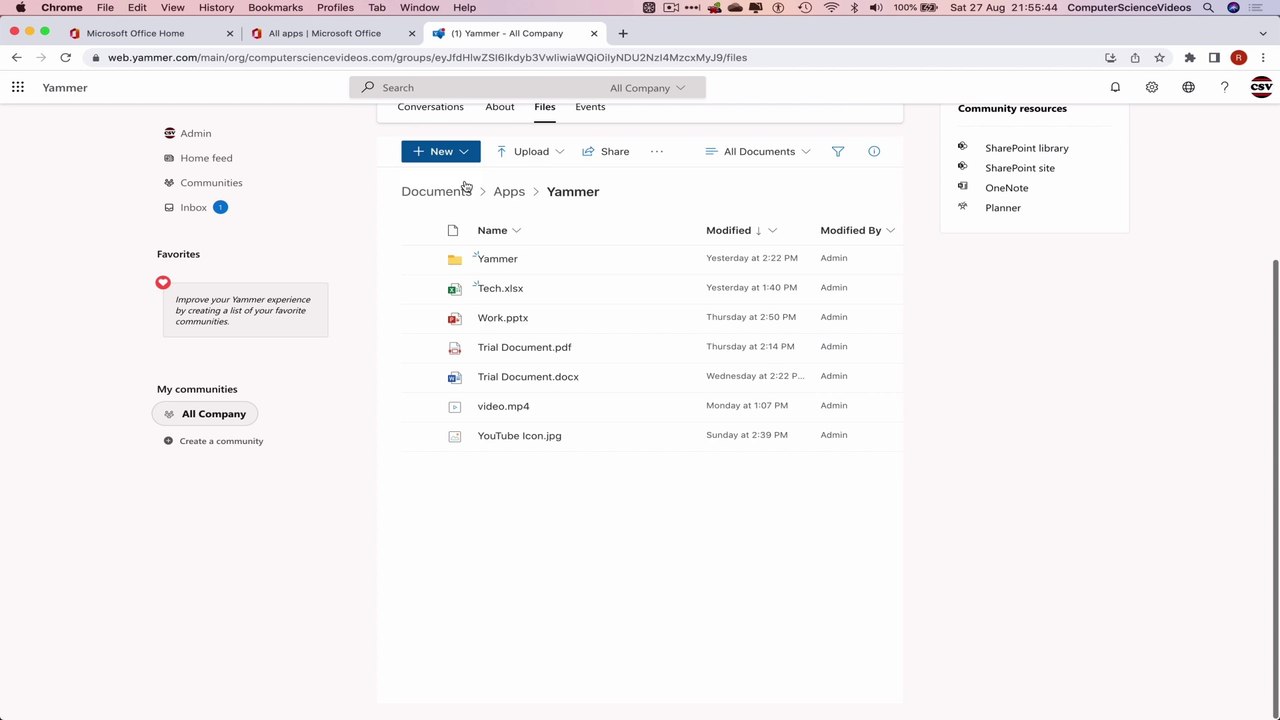Open the History menu in menu bar
Viewport: 1280px width, 720px height.
tap(216, 8)
